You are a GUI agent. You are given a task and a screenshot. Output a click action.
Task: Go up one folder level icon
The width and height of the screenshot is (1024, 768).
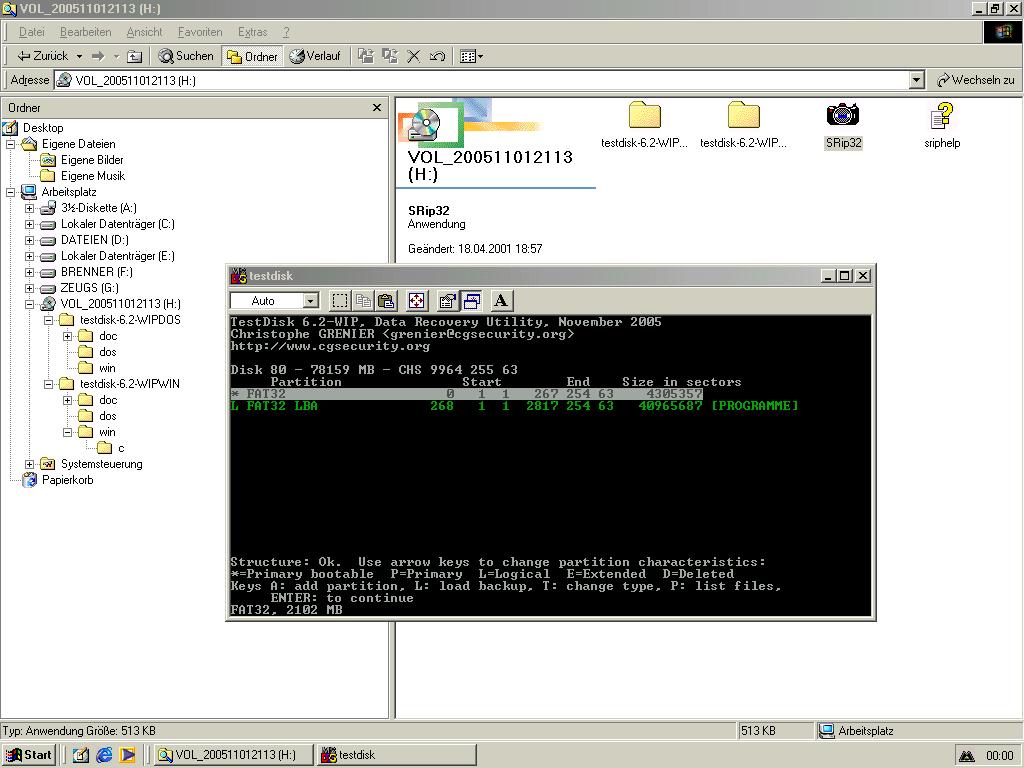[x=135, y=56]
